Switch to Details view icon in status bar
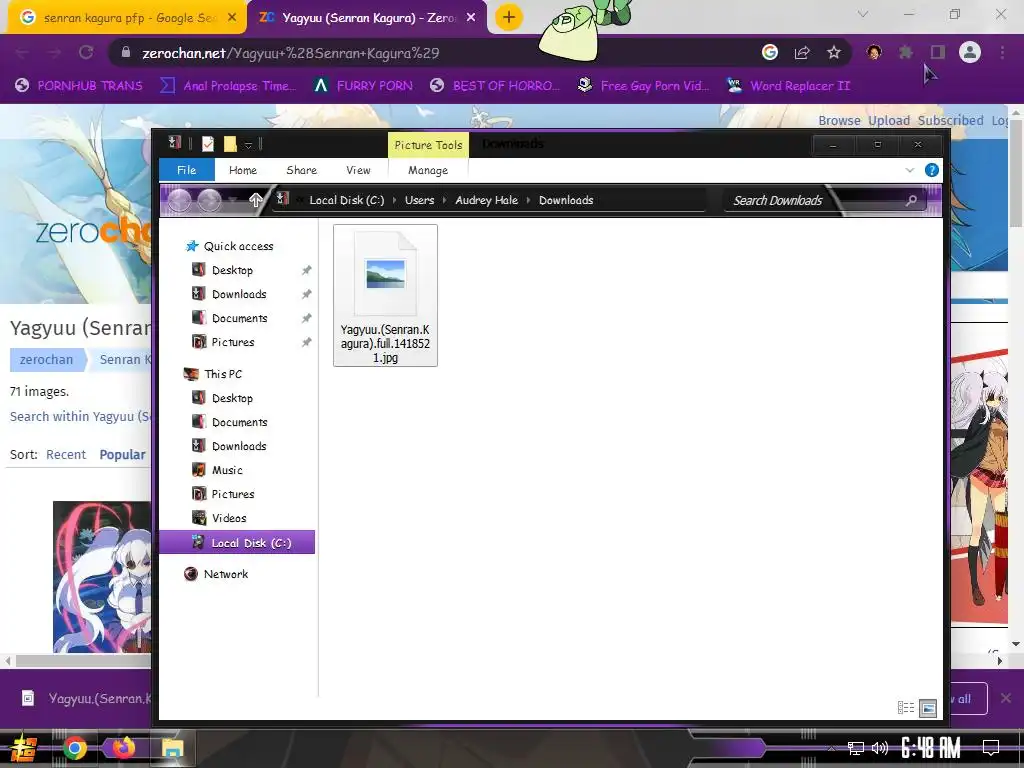 (x=906, y=707)
